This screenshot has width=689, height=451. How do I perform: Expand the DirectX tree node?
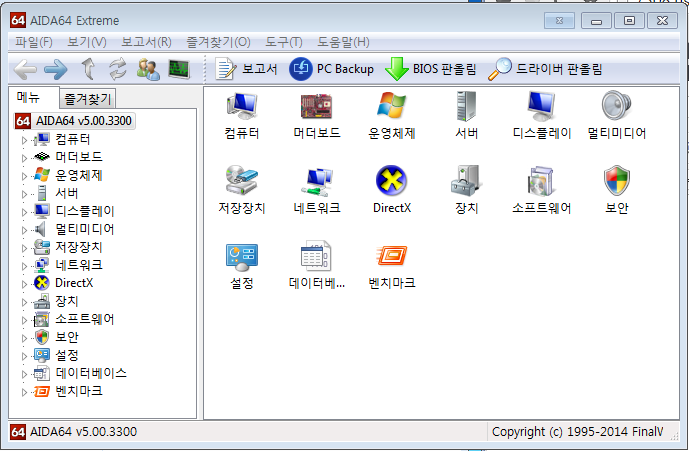24,284
